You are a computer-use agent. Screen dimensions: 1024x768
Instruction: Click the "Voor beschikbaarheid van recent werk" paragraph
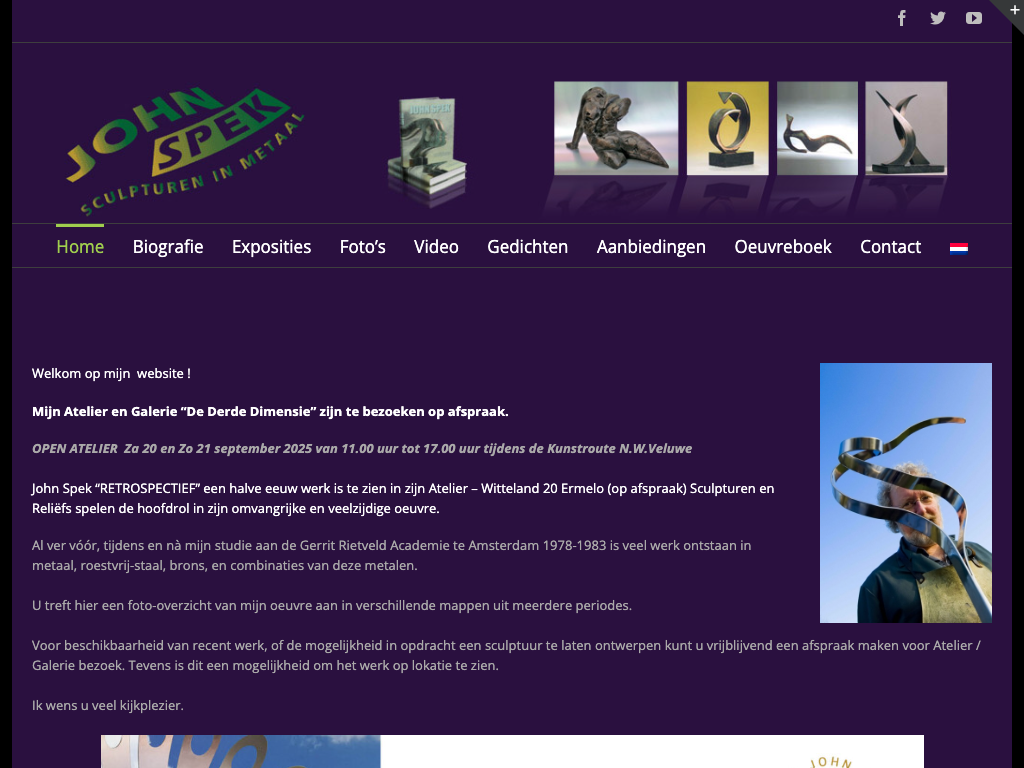point(506,655)
